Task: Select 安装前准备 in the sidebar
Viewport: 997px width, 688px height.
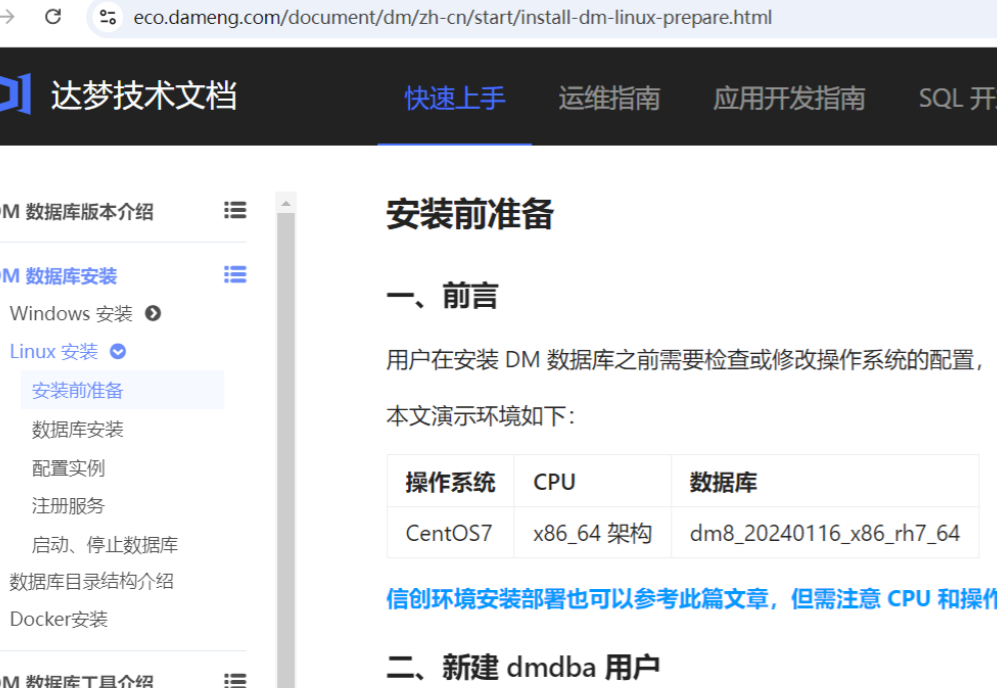Action: pos(78,391)
